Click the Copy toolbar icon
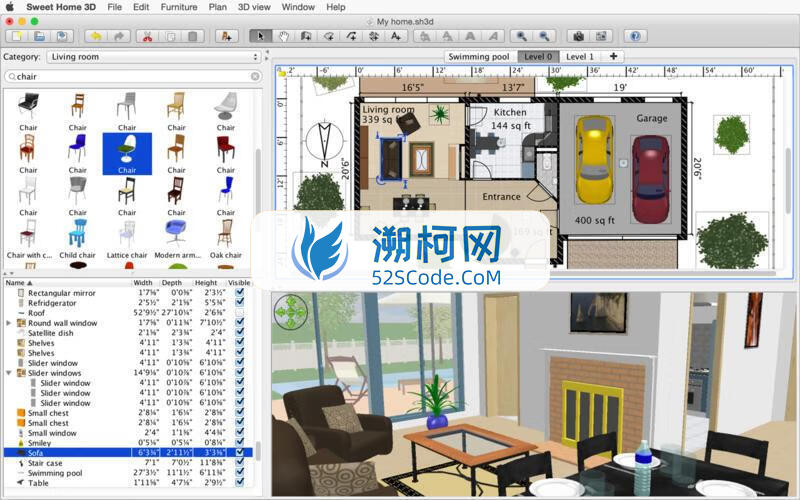 click(x=170, y=36)
